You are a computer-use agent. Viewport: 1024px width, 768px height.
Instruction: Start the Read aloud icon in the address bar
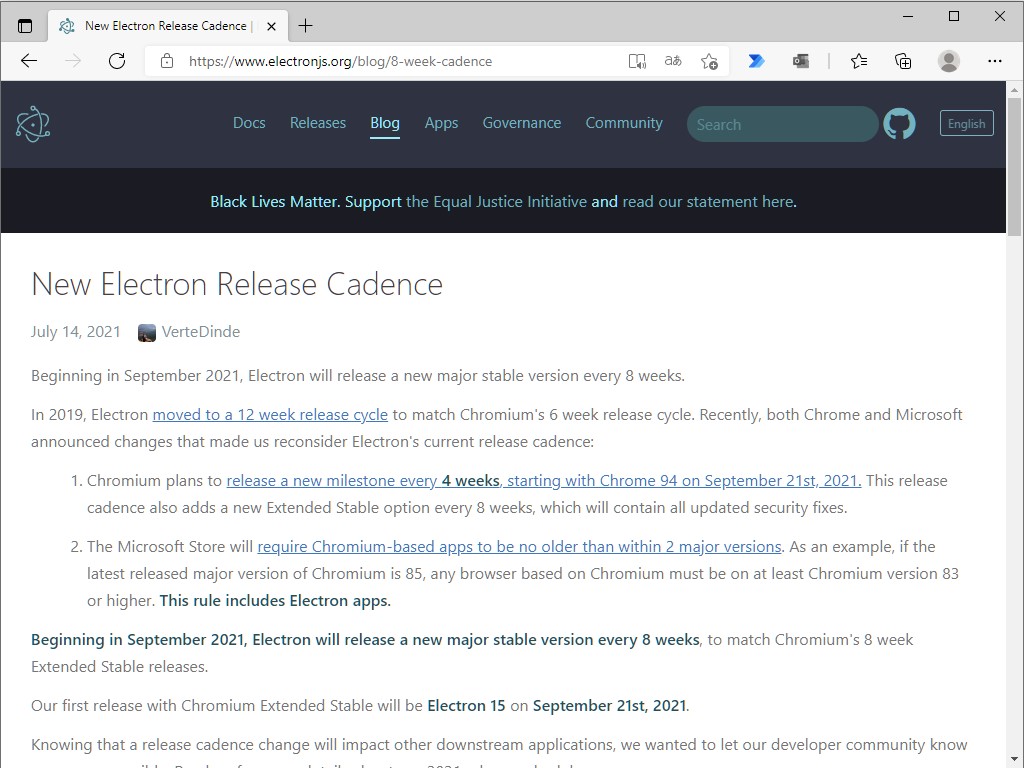tap(637, 61)
